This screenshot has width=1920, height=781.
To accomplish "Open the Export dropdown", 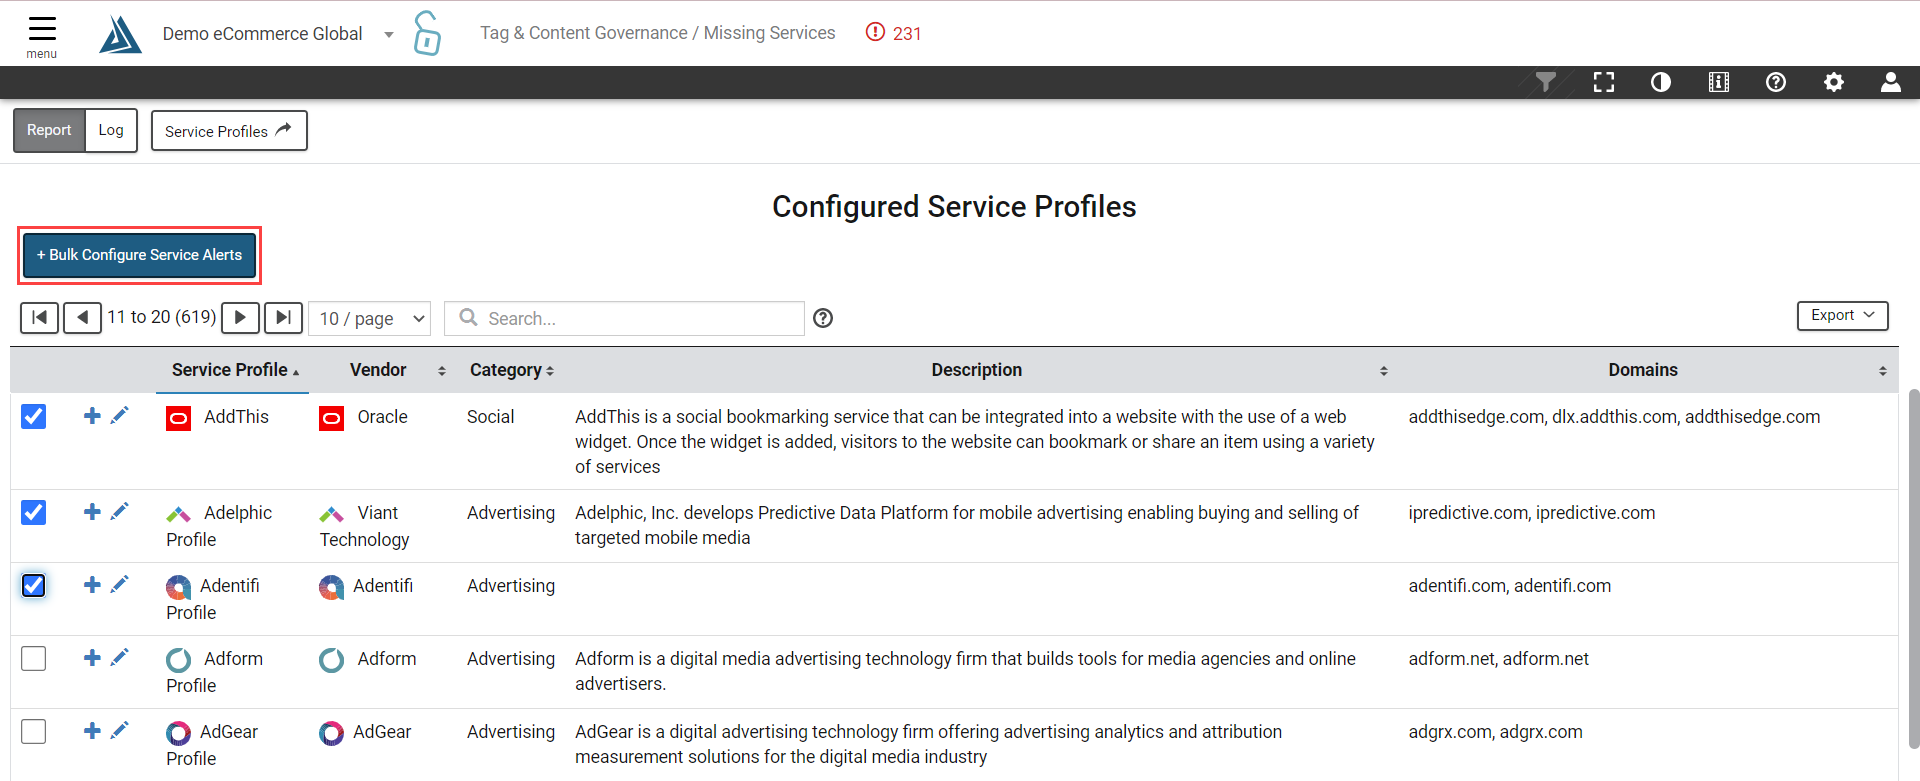I will click(1842, 315).
